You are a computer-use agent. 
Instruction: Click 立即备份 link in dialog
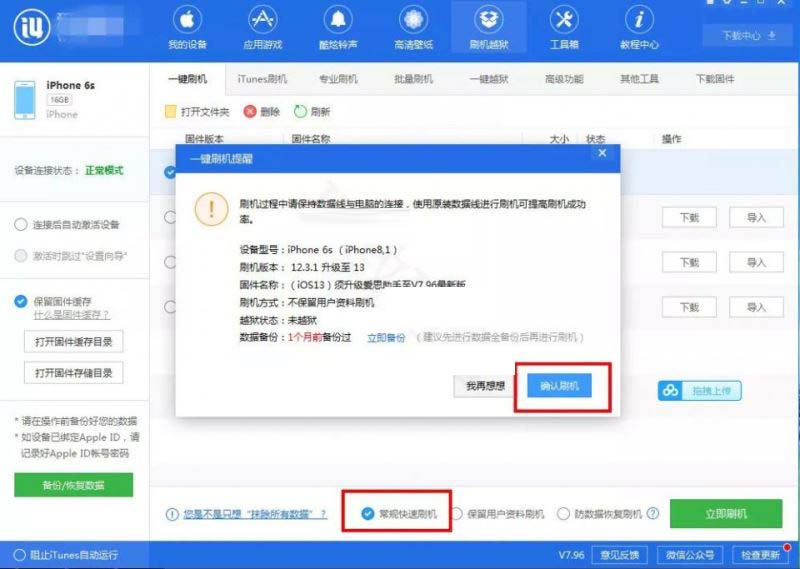click(x=386, y=338)
